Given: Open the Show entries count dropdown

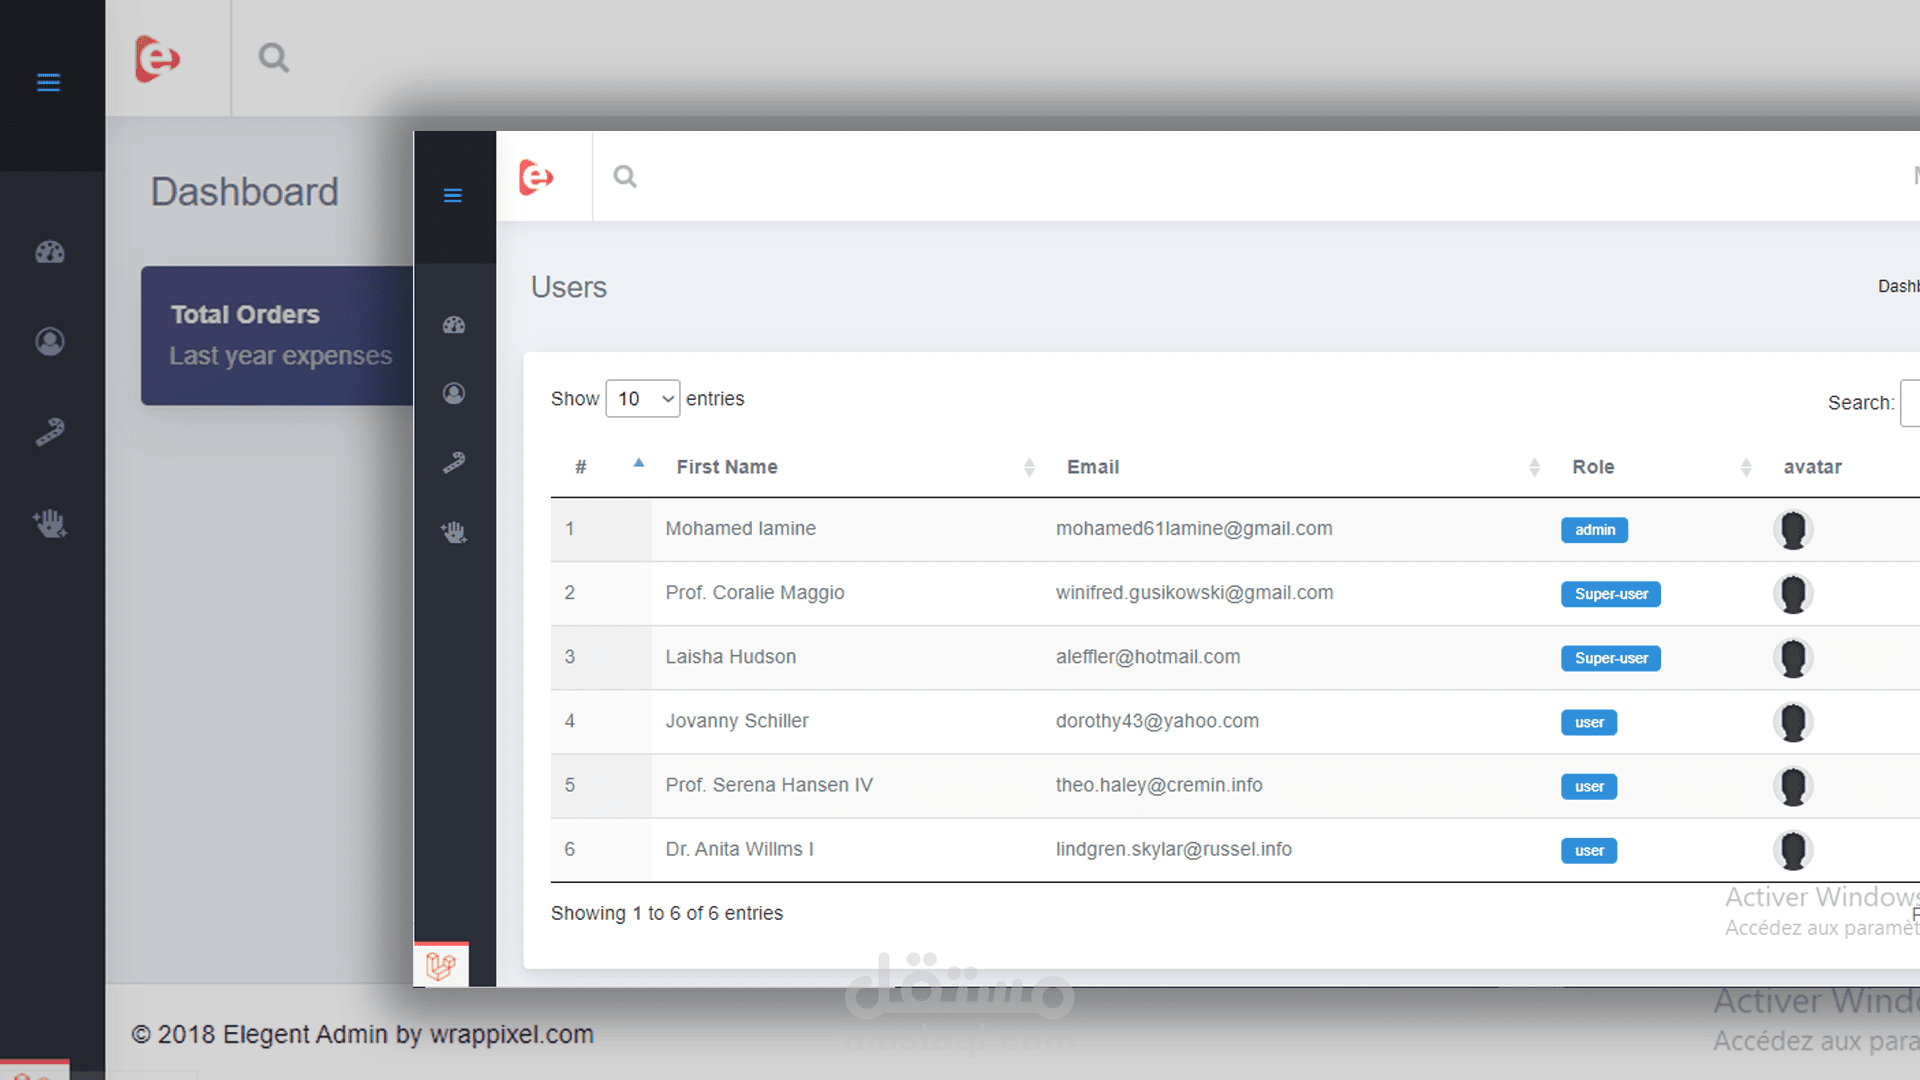Looking at the screenshot, I should (642, 399).
